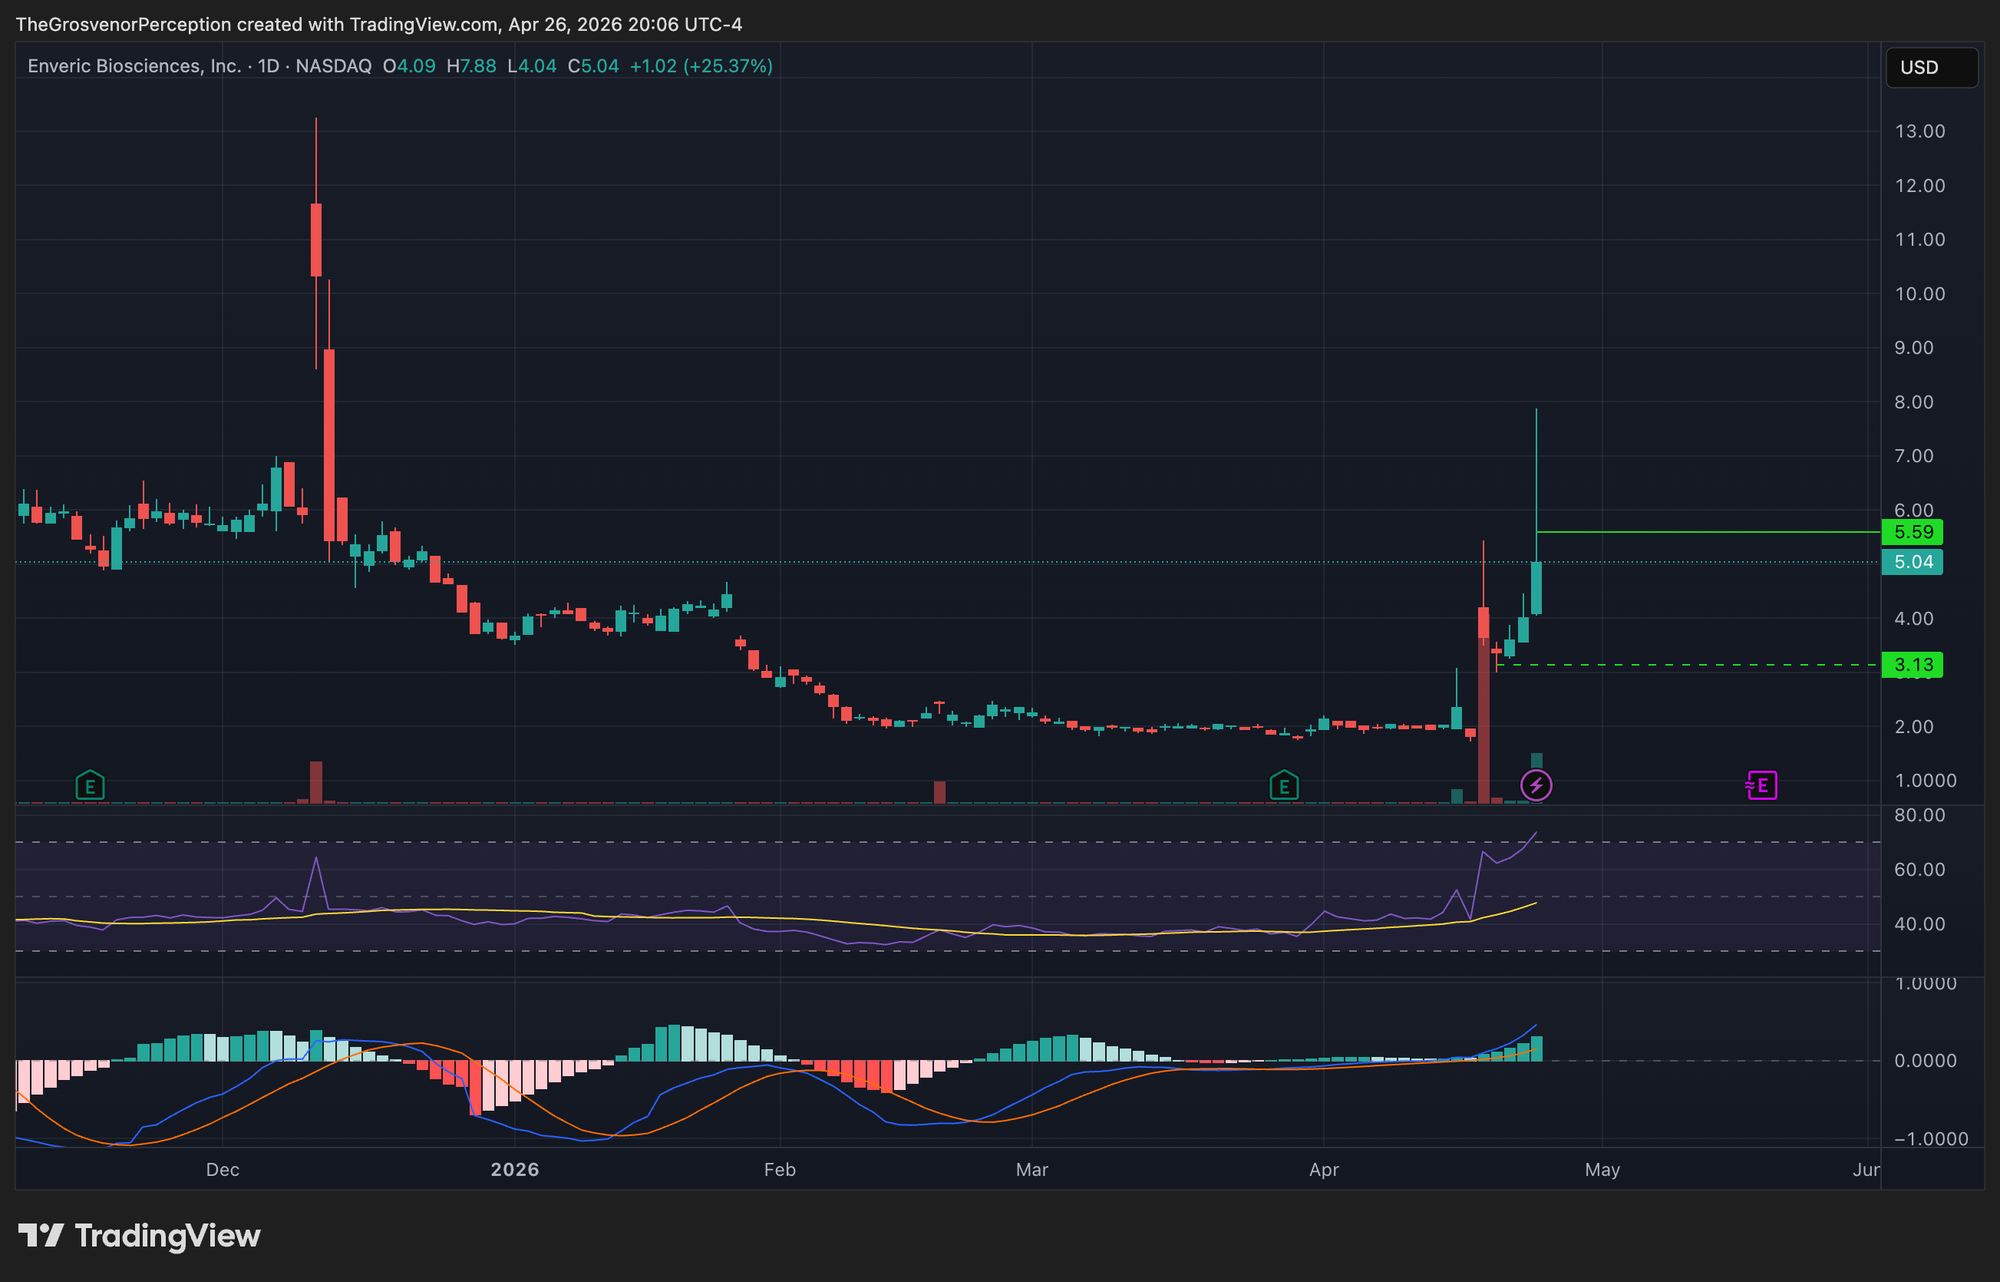Click the earnings E icon near December
Image resolution: width=2000 pixels, height=1282 pixels.
pos(90,786)
